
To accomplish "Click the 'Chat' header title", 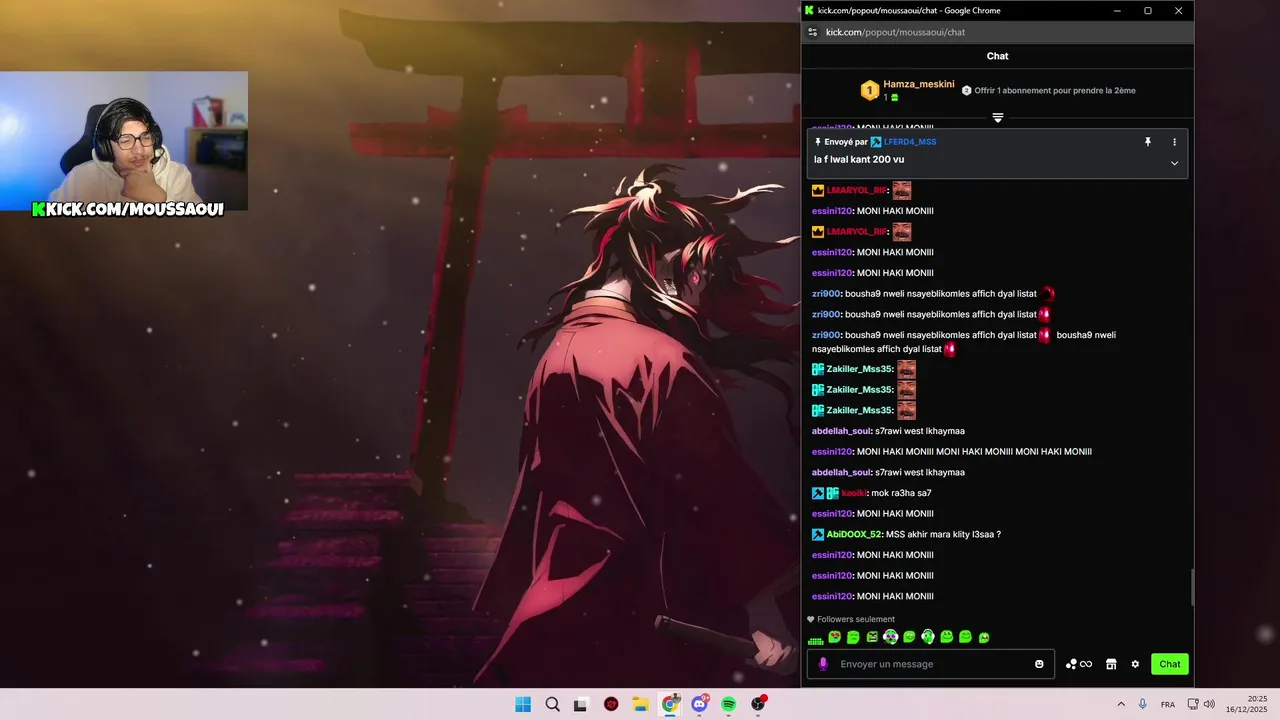I will point(998,56).
